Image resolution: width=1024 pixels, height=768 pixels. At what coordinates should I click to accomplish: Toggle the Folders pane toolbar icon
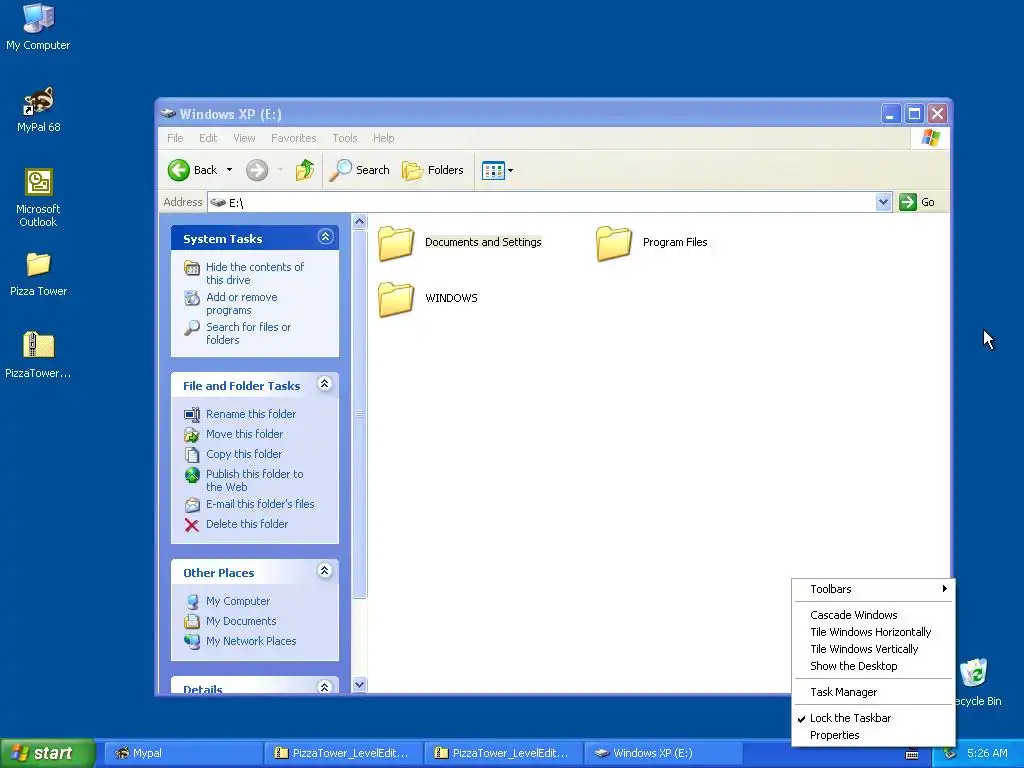pyautogui.click(x=412, y=170)
